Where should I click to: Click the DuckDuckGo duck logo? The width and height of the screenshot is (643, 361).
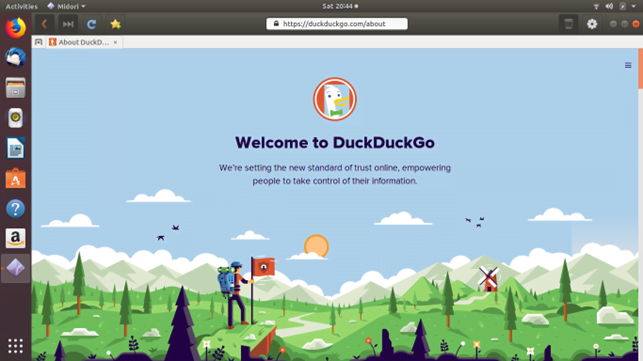(x=335, y=99)
